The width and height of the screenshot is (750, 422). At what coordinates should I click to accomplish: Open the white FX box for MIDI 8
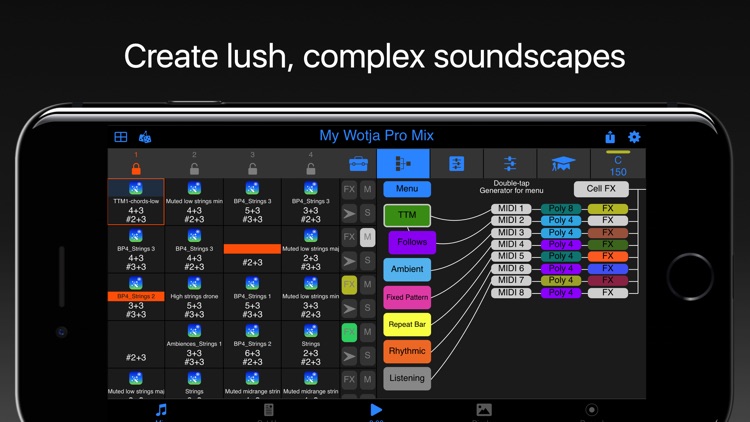607,292
